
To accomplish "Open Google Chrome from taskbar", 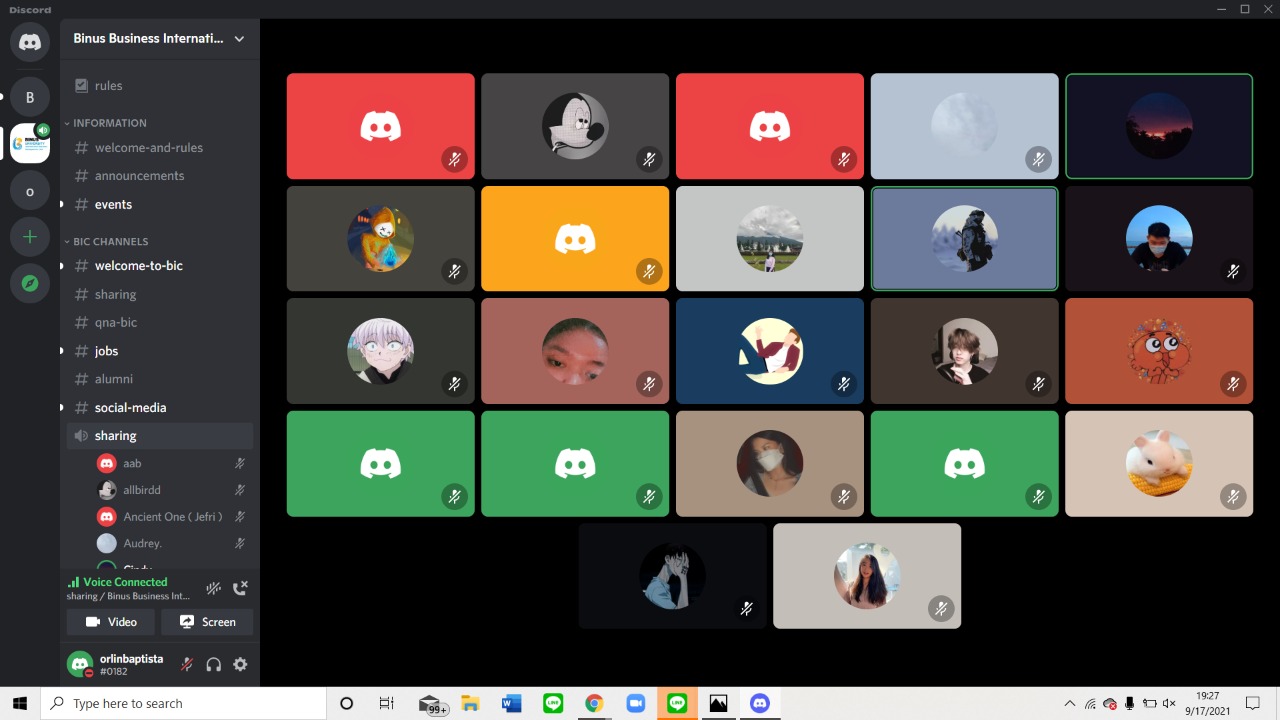I will [594, 704].
